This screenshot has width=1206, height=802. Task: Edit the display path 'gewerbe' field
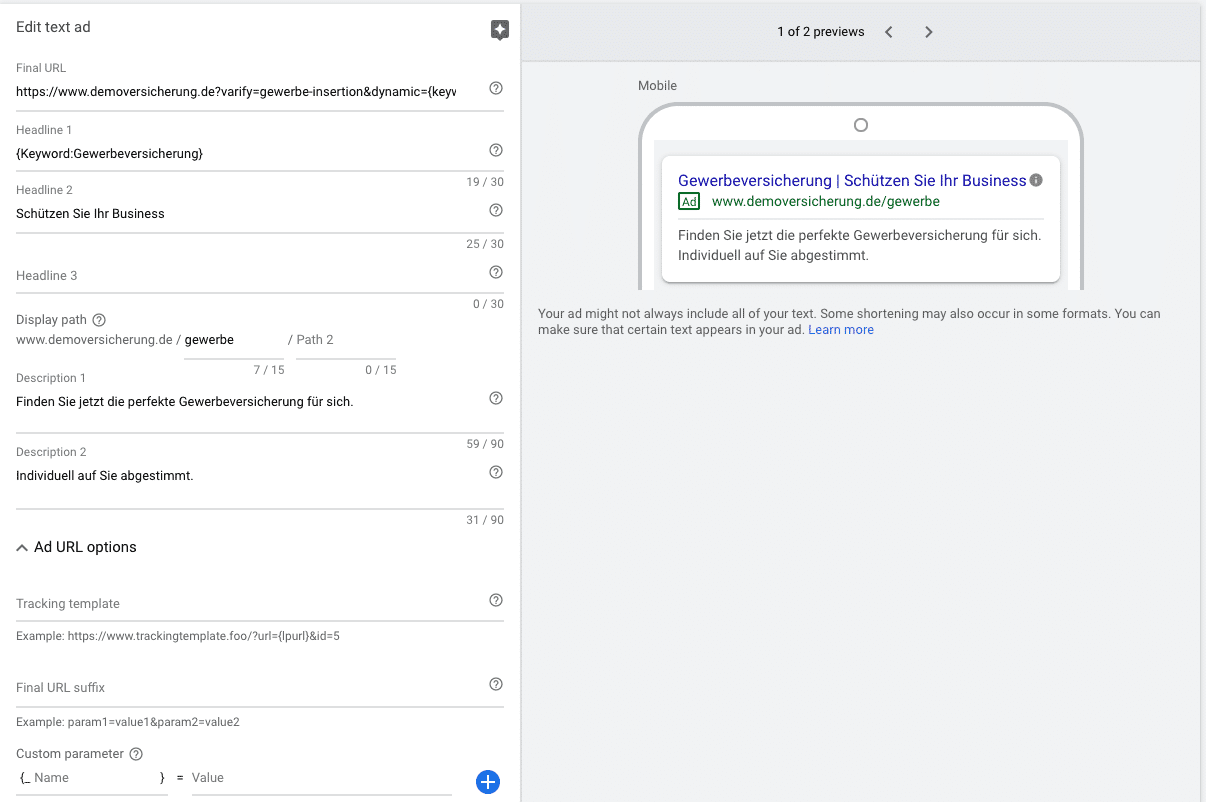coord(234,340)
